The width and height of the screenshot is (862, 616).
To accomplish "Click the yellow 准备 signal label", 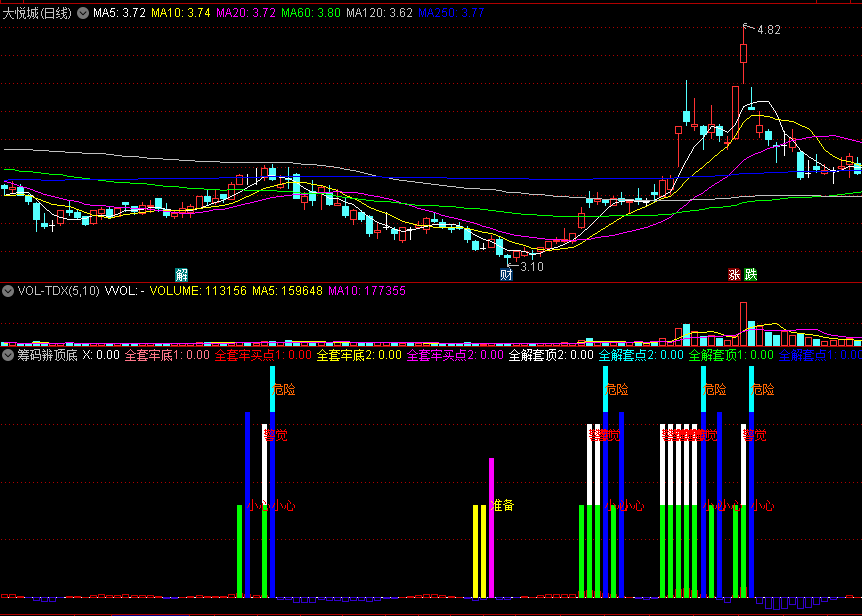I will click(502, 506).
